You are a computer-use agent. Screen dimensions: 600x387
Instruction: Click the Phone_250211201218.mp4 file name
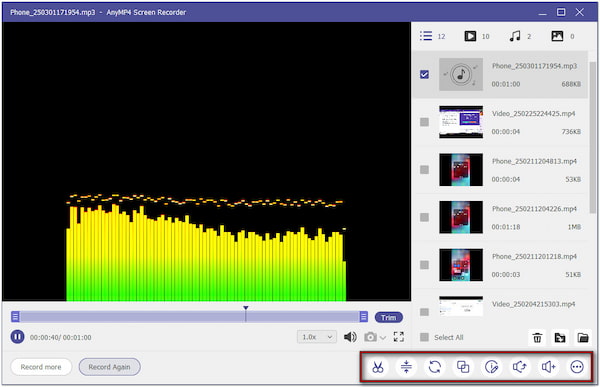click(534, 256)
